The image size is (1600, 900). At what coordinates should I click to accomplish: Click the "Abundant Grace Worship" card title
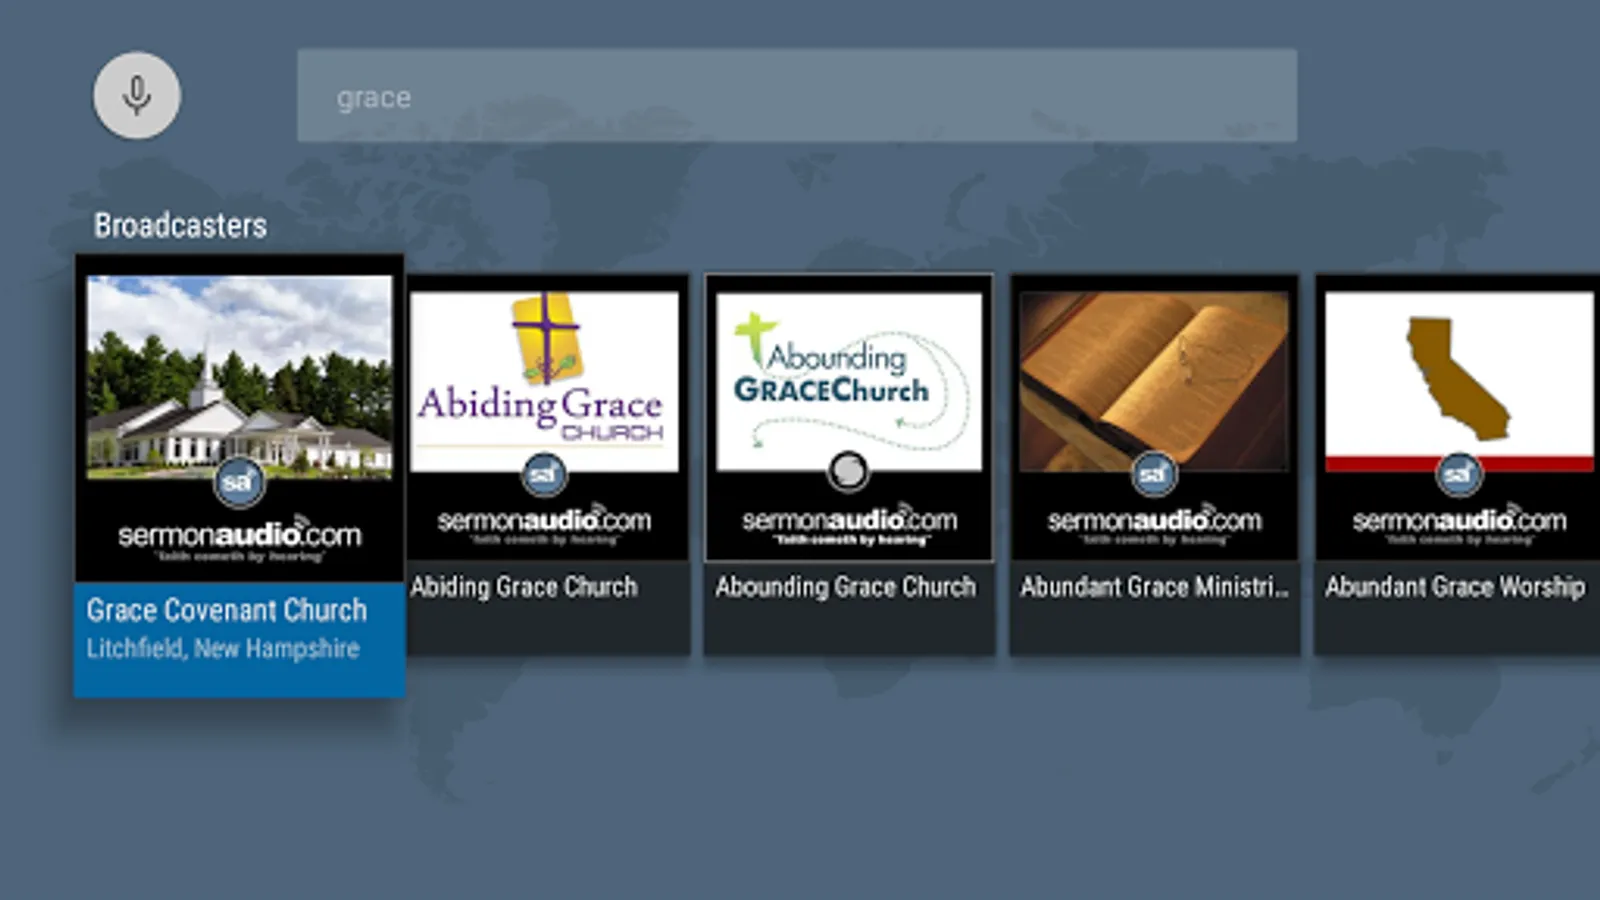point(1455,587)
